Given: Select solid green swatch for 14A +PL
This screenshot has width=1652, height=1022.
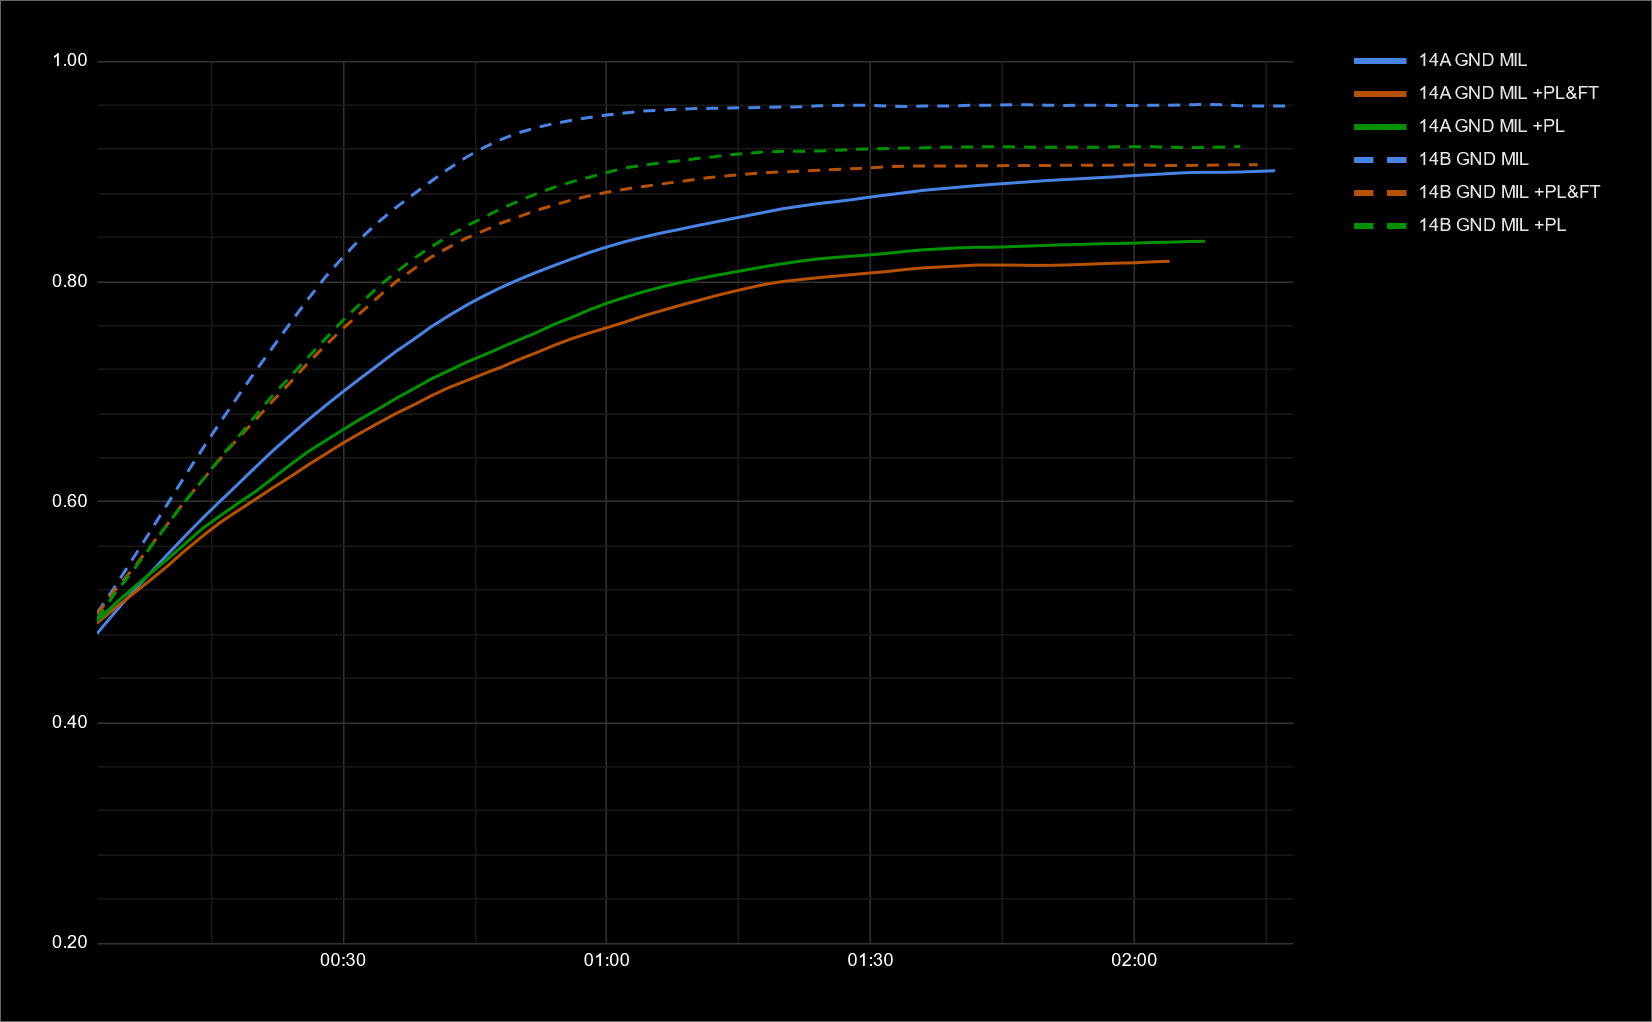Looking at the screenshot, I should tap(1380, 127).
